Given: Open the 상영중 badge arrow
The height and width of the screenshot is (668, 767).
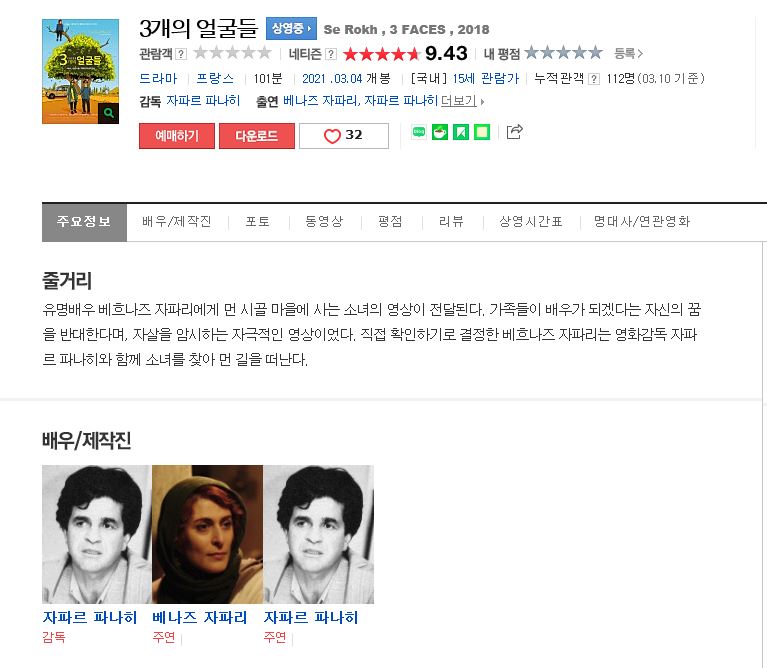Looking at the screenshot, I should click(291, 28).
